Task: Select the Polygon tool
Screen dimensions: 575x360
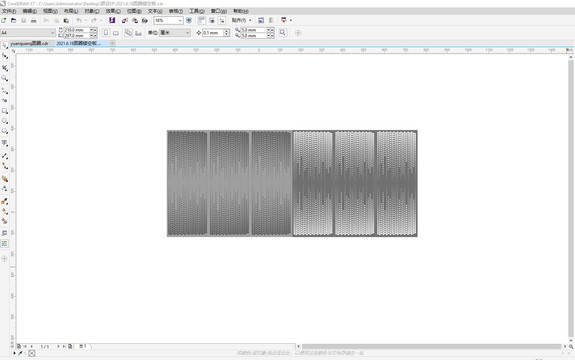Action: point(4,131)
